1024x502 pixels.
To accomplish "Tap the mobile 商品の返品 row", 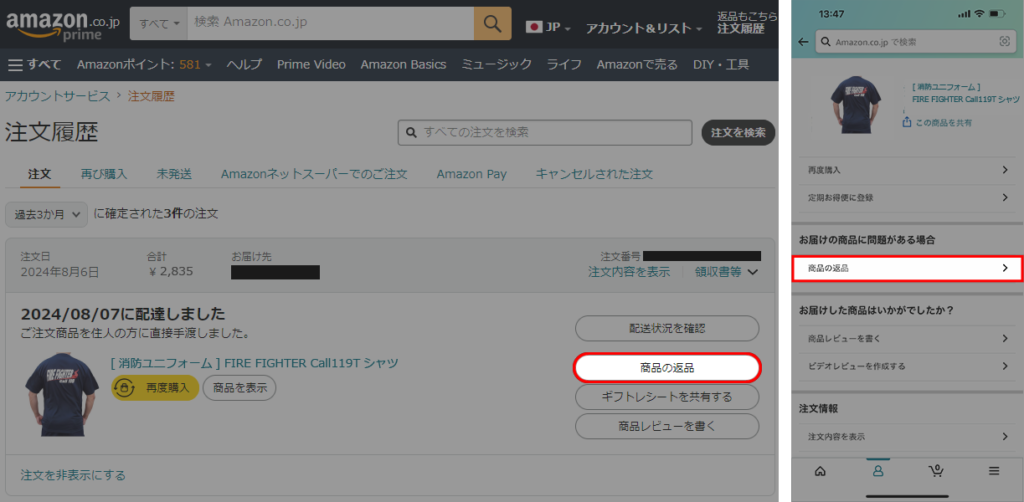I will (908, 268).
